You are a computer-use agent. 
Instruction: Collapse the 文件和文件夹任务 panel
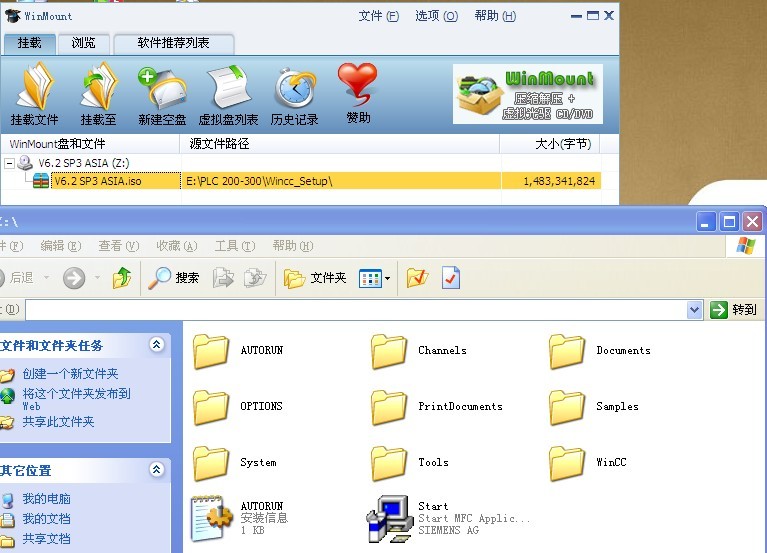coord(157,345)
